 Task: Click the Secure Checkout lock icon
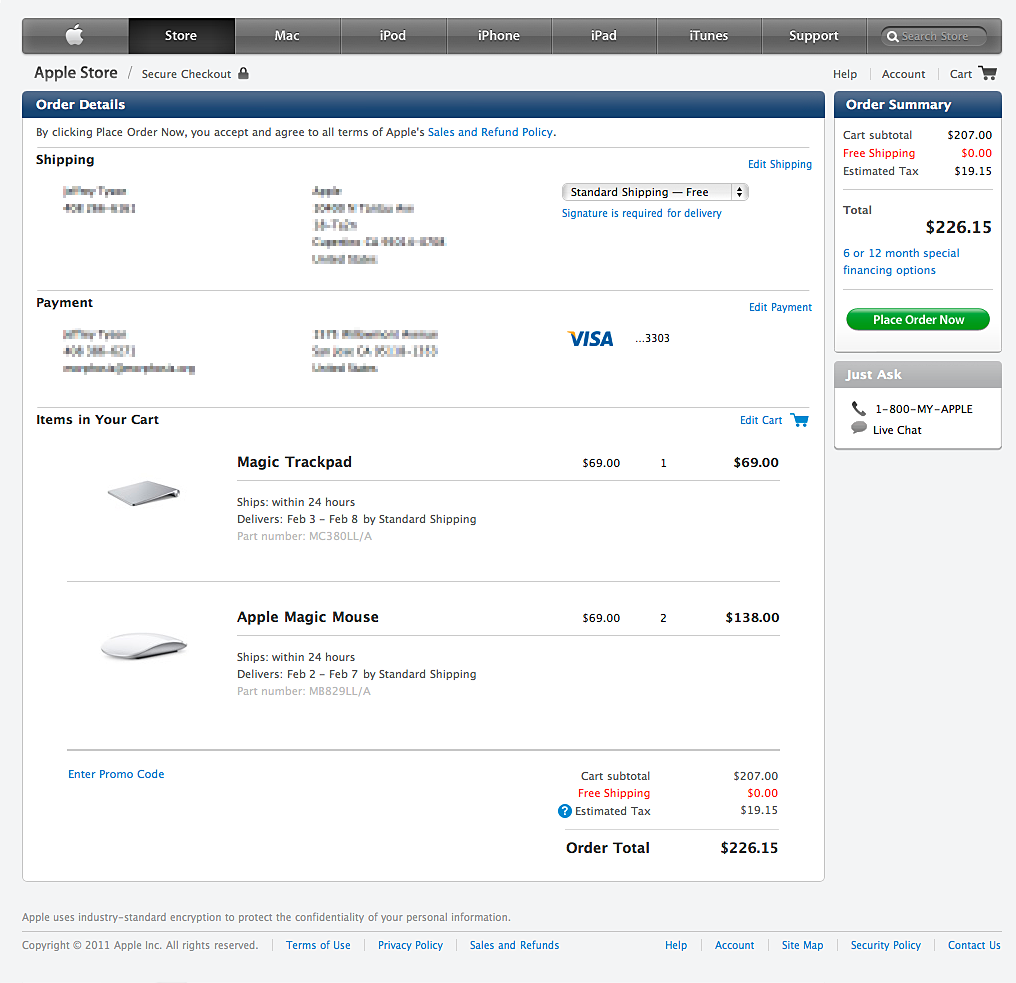(244, 73)
